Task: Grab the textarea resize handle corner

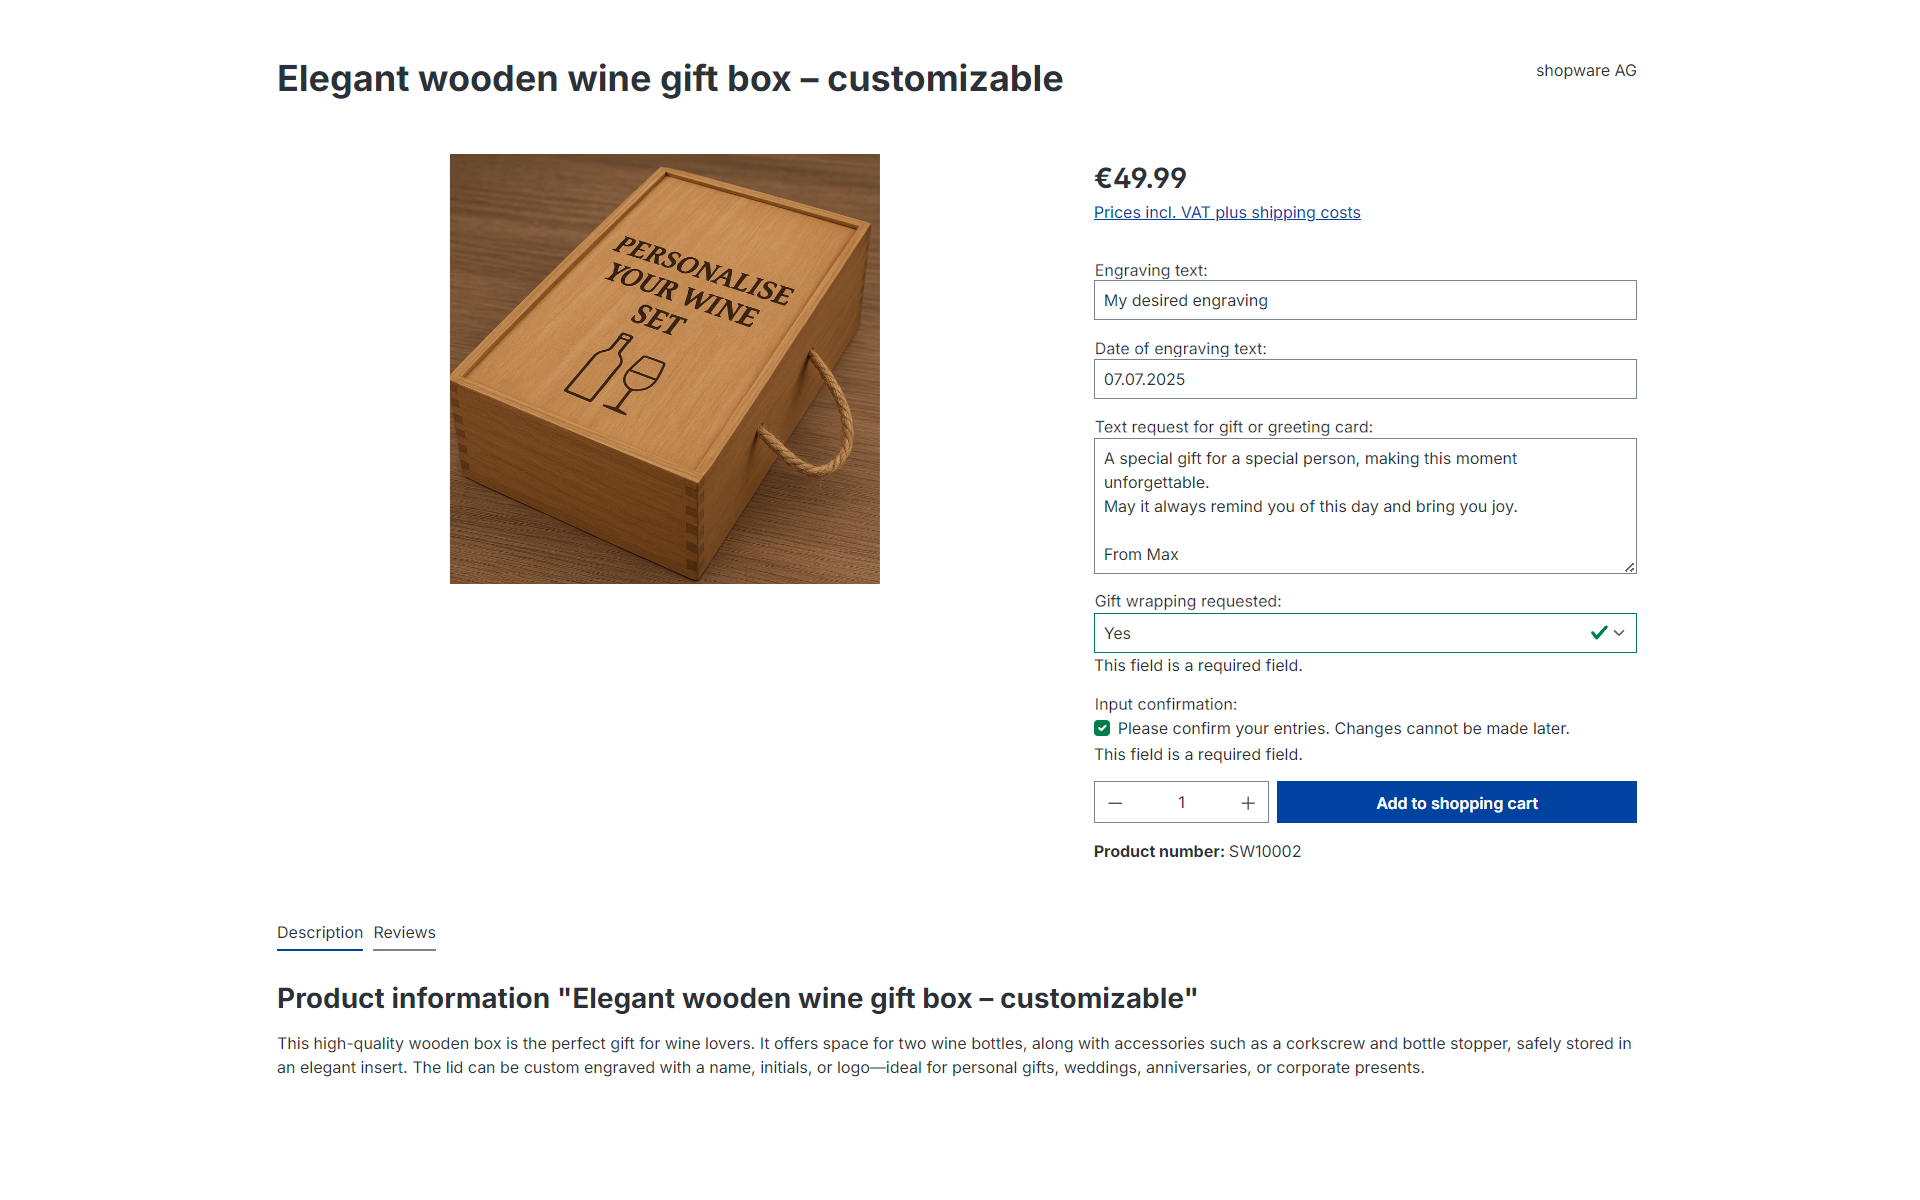Action: click(x=1629, y=567)
